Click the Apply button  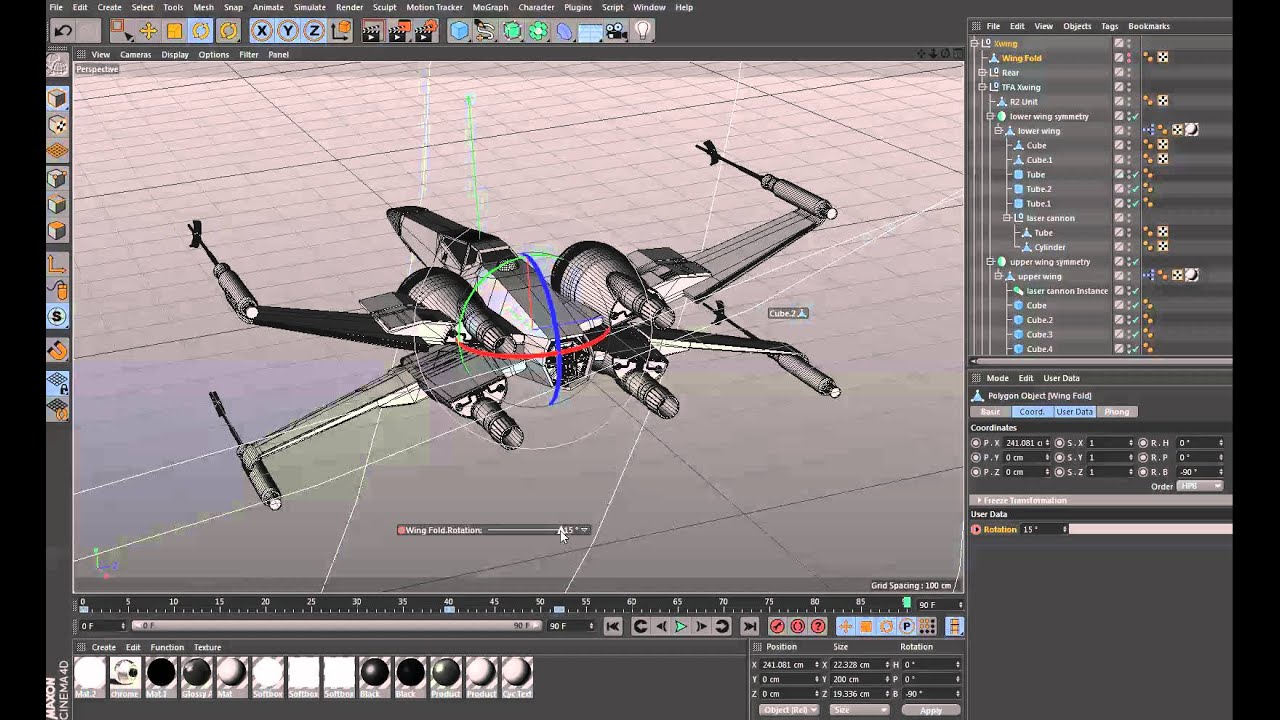pos(930,710)
